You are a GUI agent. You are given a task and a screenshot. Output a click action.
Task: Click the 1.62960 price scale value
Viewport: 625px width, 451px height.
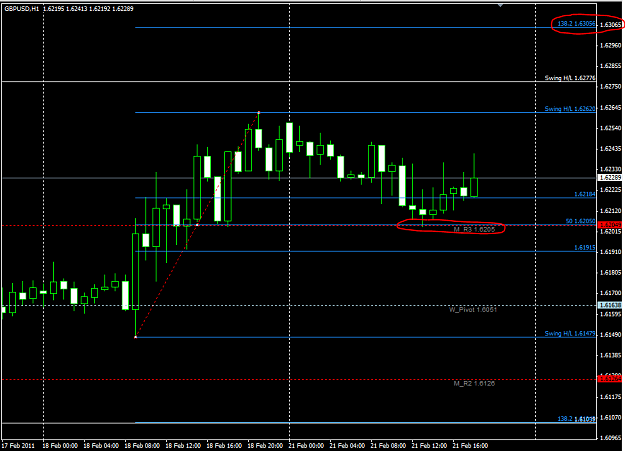[610, 45]
